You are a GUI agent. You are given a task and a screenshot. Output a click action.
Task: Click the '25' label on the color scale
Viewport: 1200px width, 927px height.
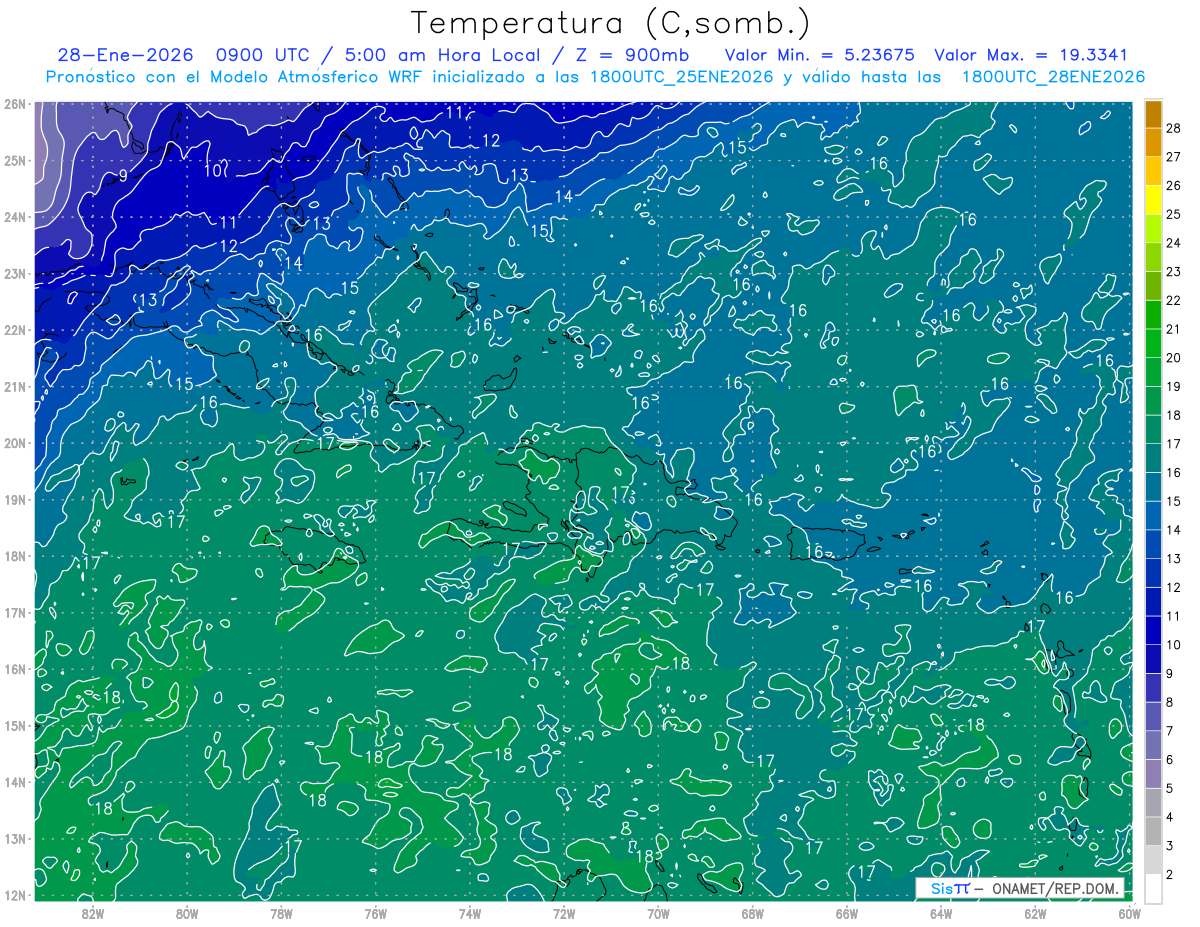point(1174,214)
